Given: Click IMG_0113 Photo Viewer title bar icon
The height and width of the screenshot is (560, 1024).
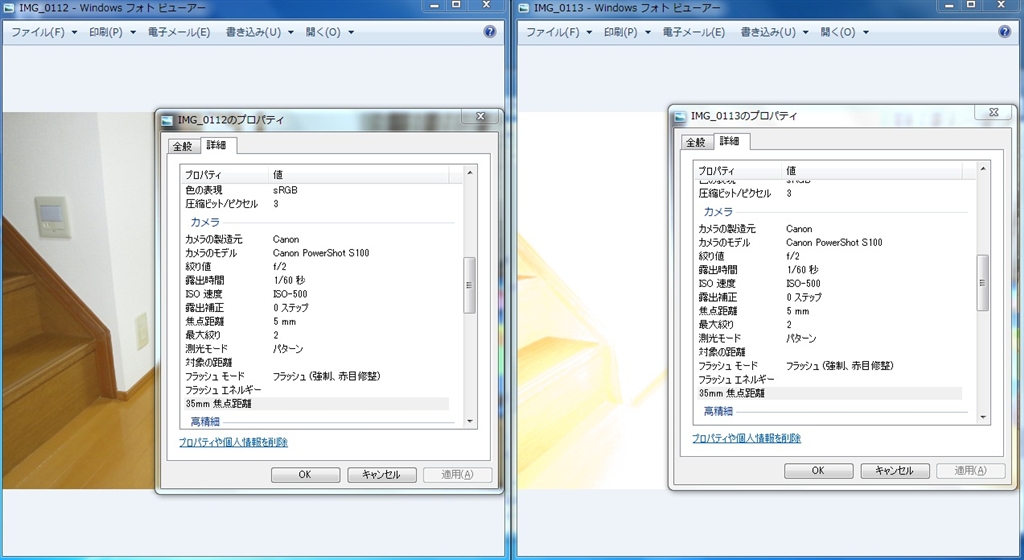Looking at the screenshot, I should (x=524, y=8).
